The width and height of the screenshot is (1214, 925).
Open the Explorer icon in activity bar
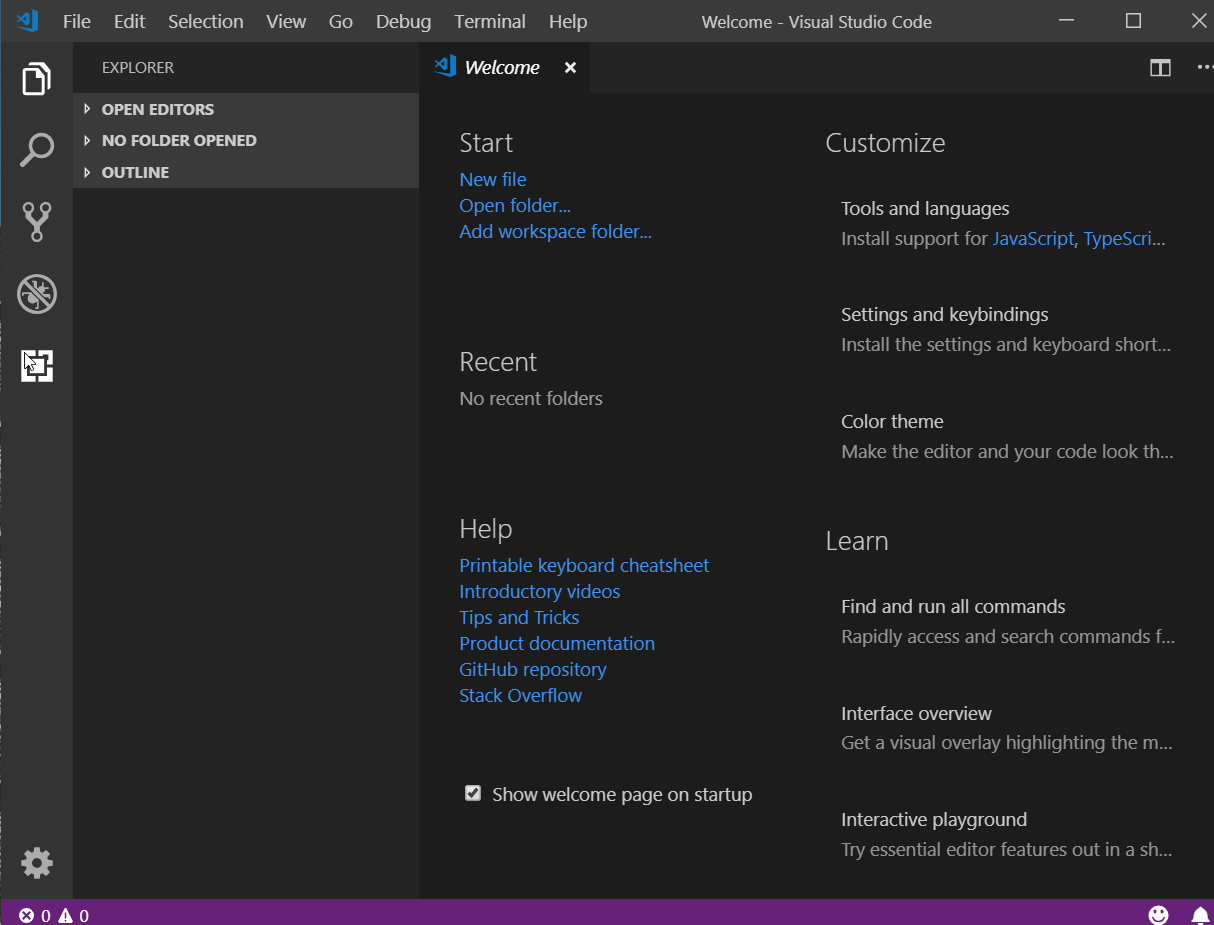pyautogui.click(x=37, y=78)
